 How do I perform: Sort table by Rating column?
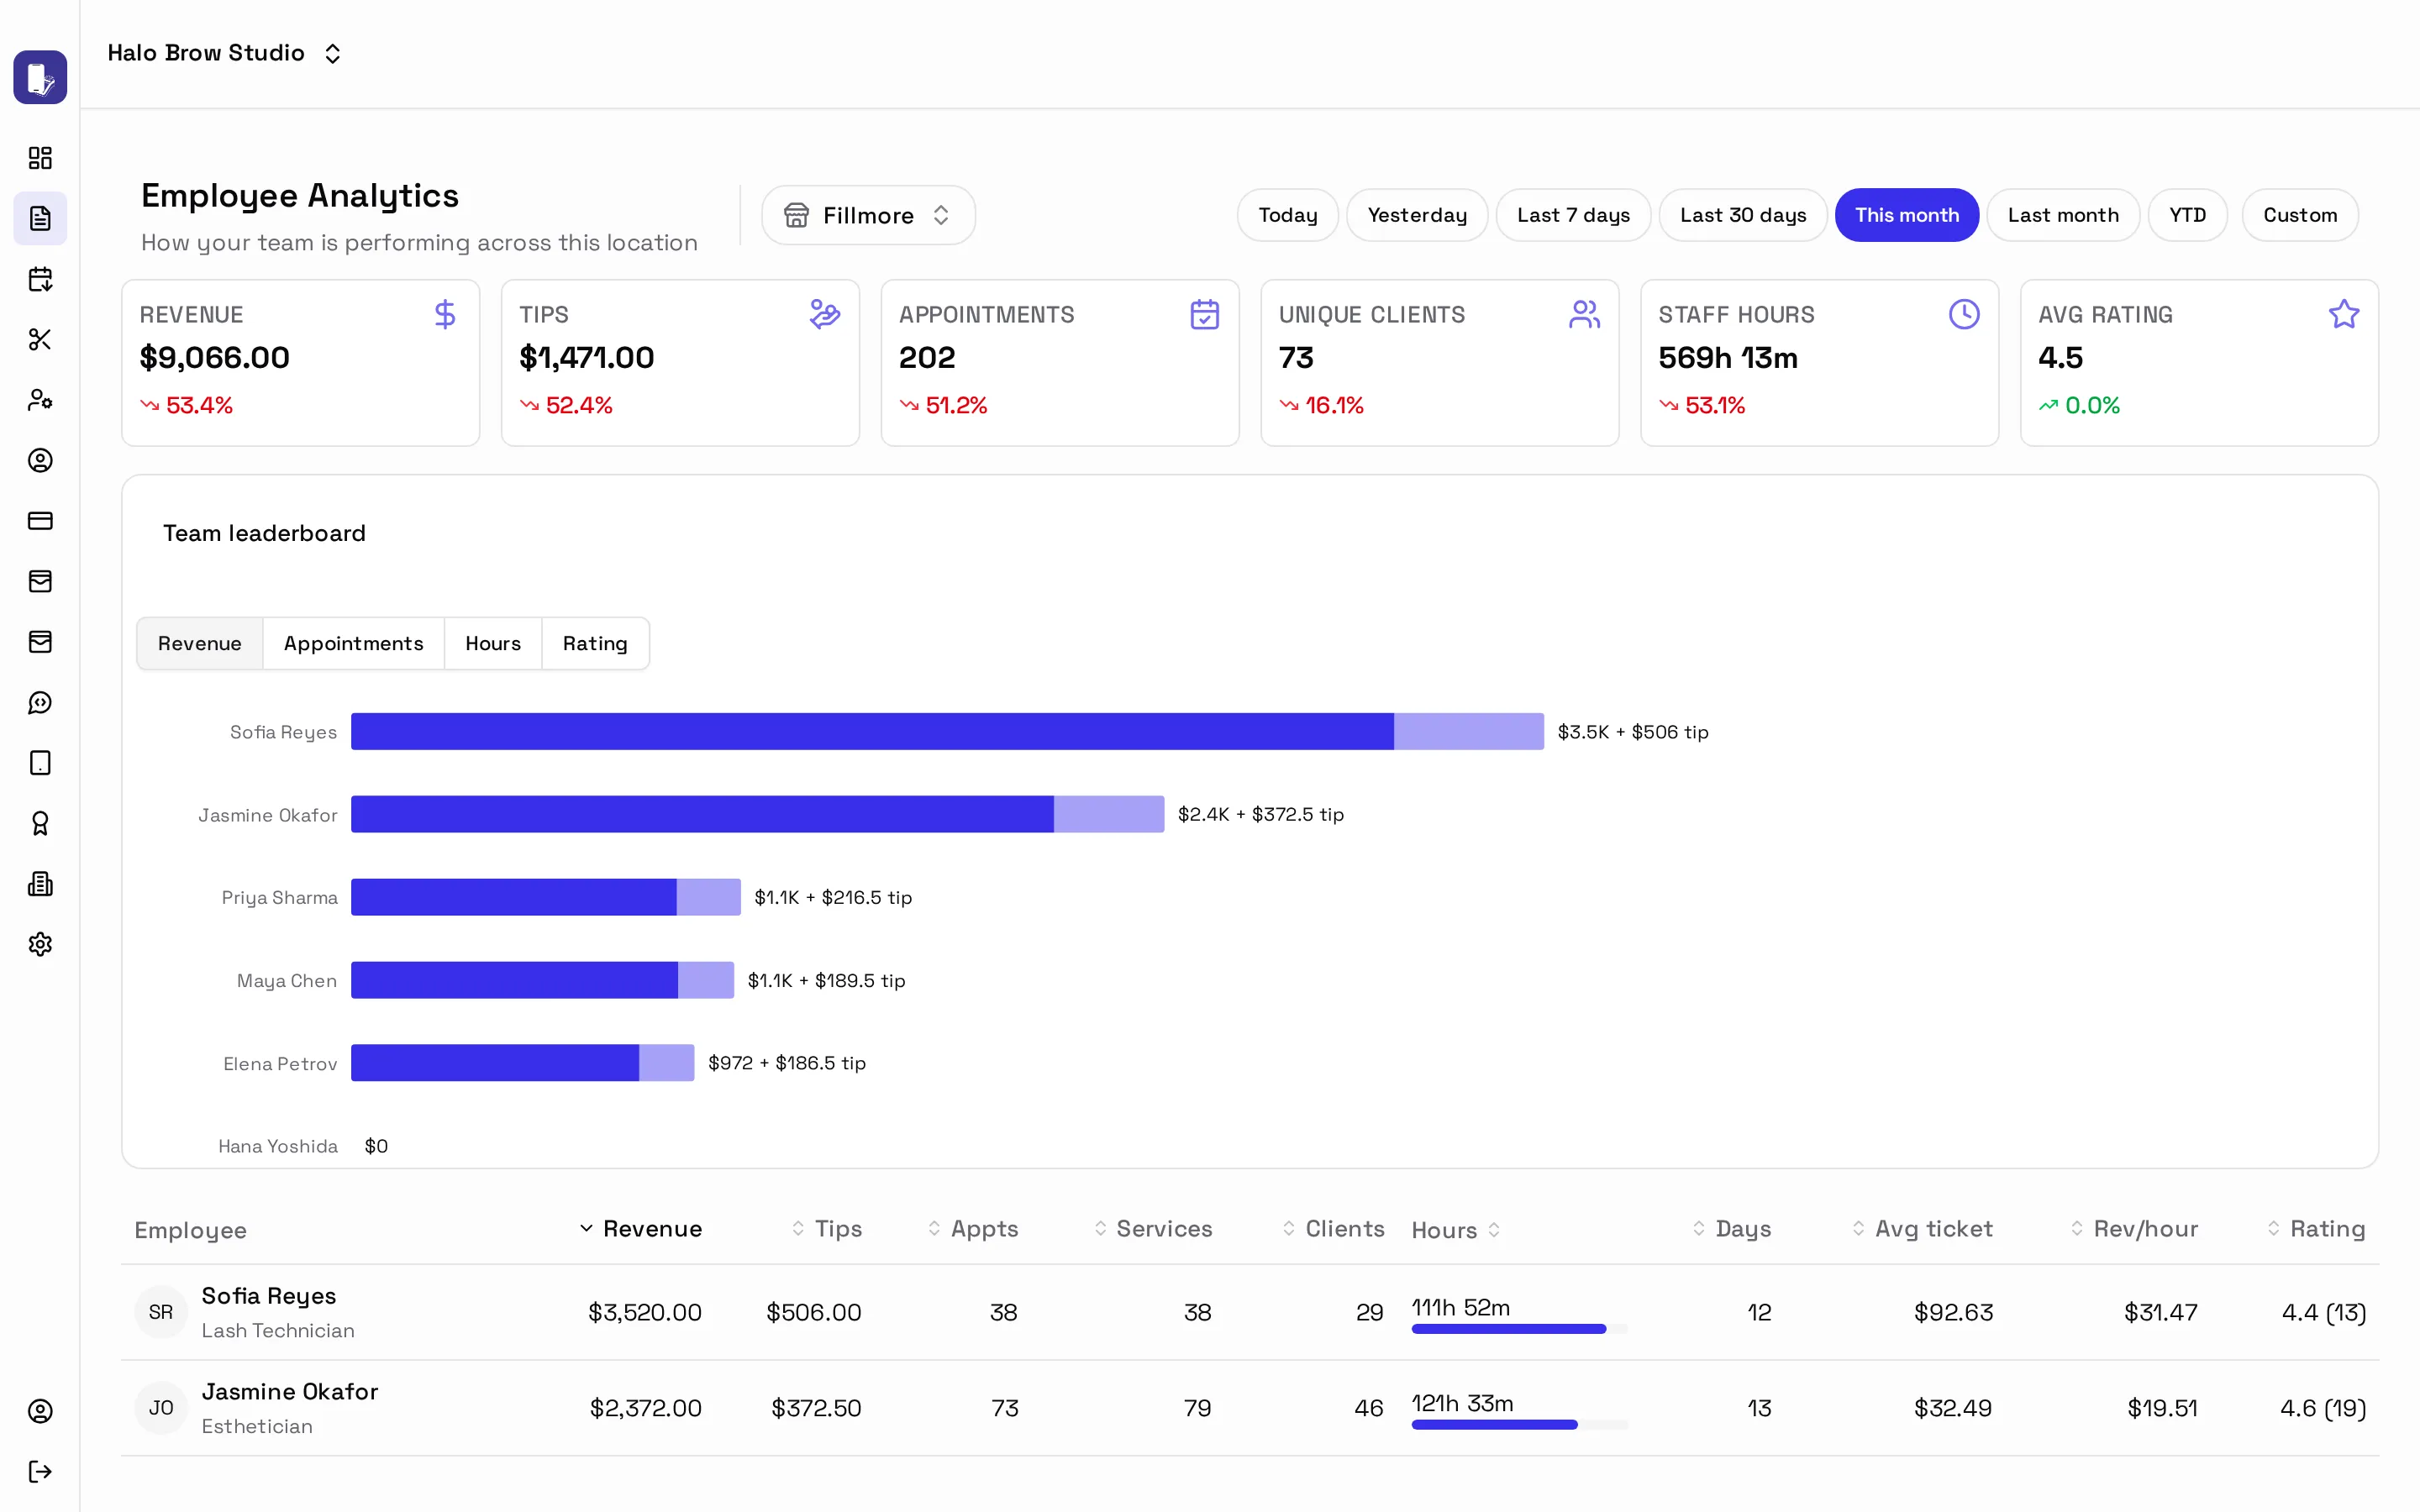2316,1228
